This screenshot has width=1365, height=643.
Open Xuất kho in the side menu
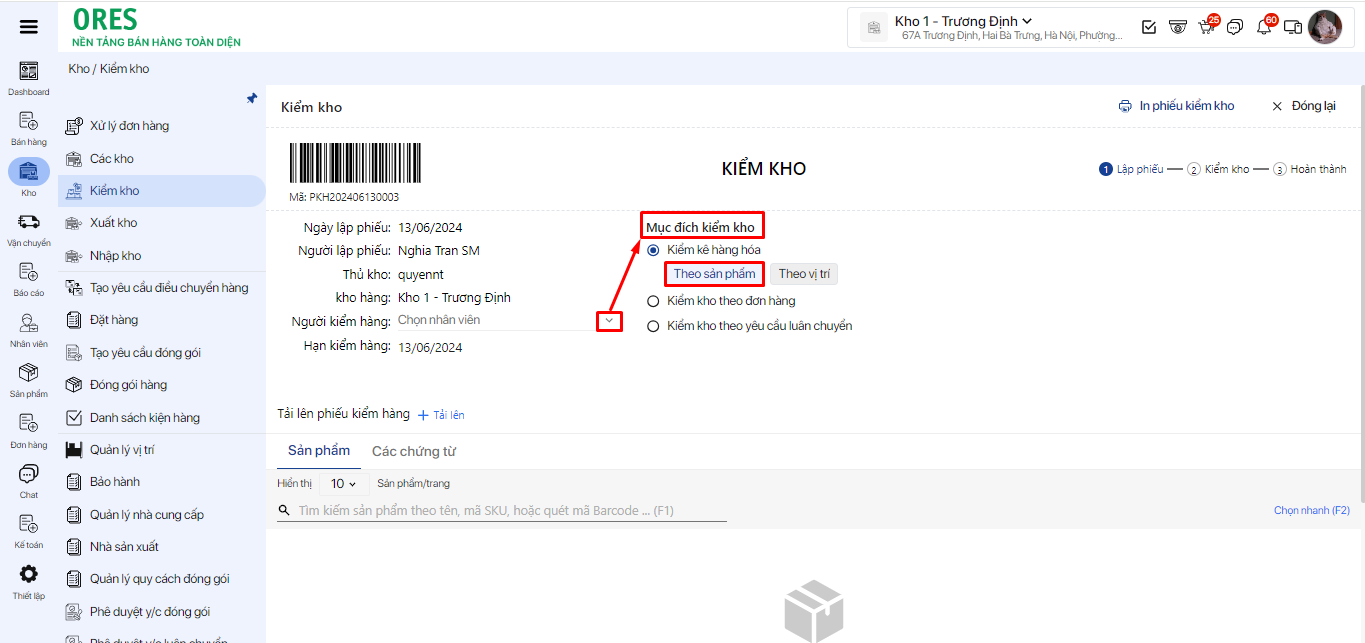(x=114, y=223)
